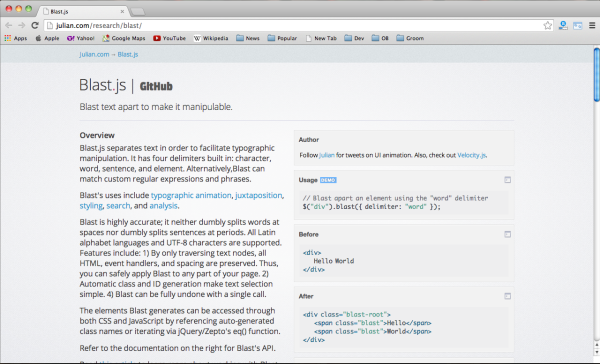Open the GitHub link in the heading
This screenshot has height=364, width=600.
tap(156, 87)
